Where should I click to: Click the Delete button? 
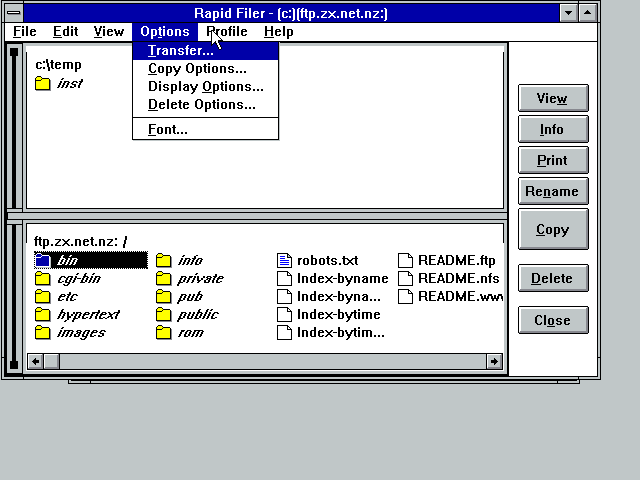coord(553,278)
